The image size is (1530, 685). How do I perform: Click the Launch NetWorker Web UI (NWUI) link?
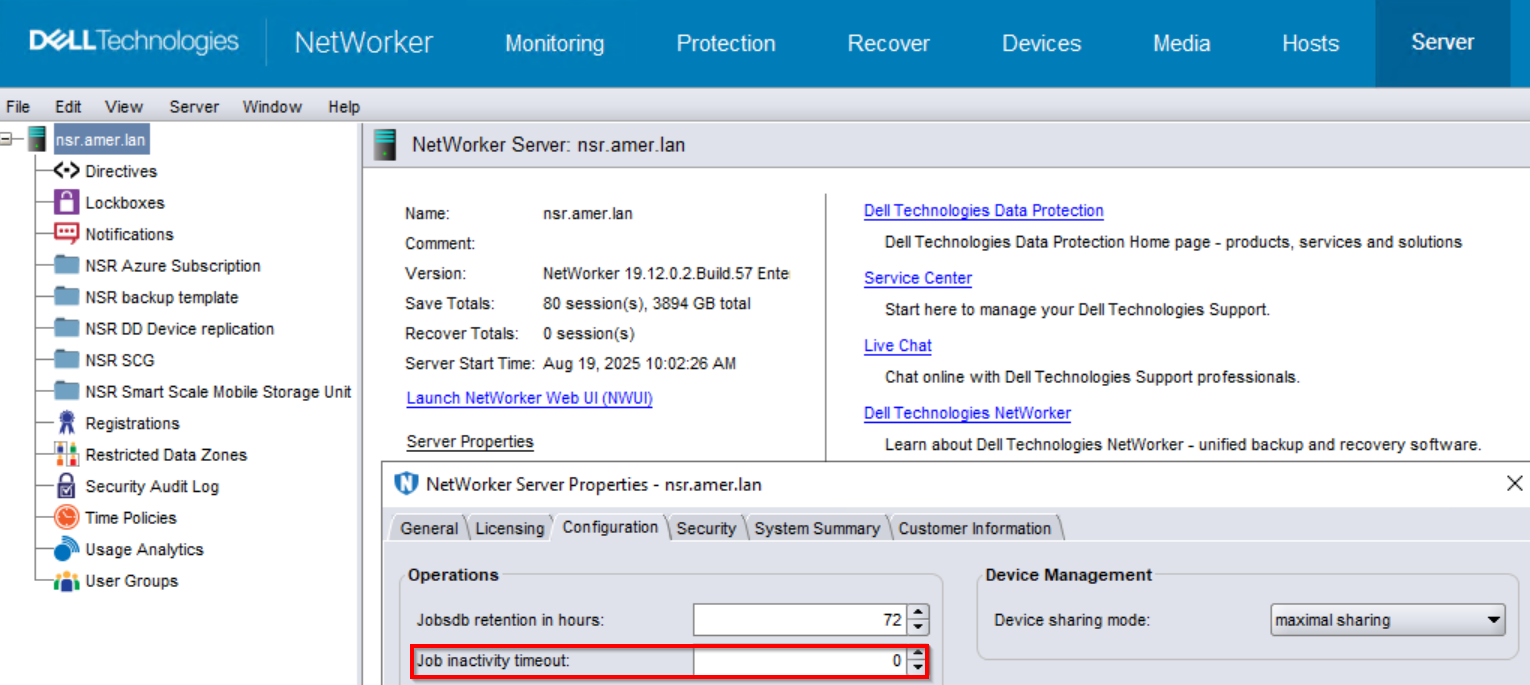tap(530, 398)
